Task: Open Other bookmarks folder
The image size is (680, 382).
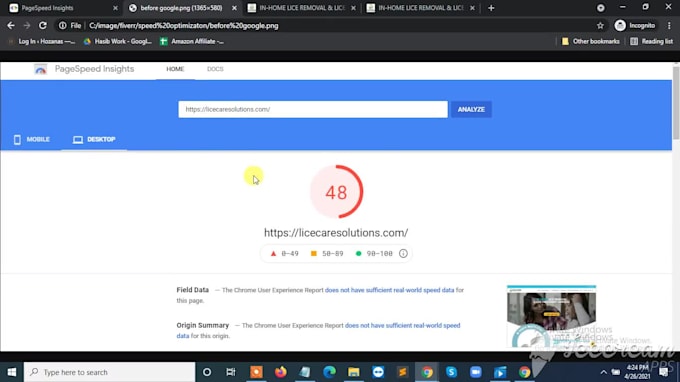Action: pyautogui.click(x=591, y=42)
